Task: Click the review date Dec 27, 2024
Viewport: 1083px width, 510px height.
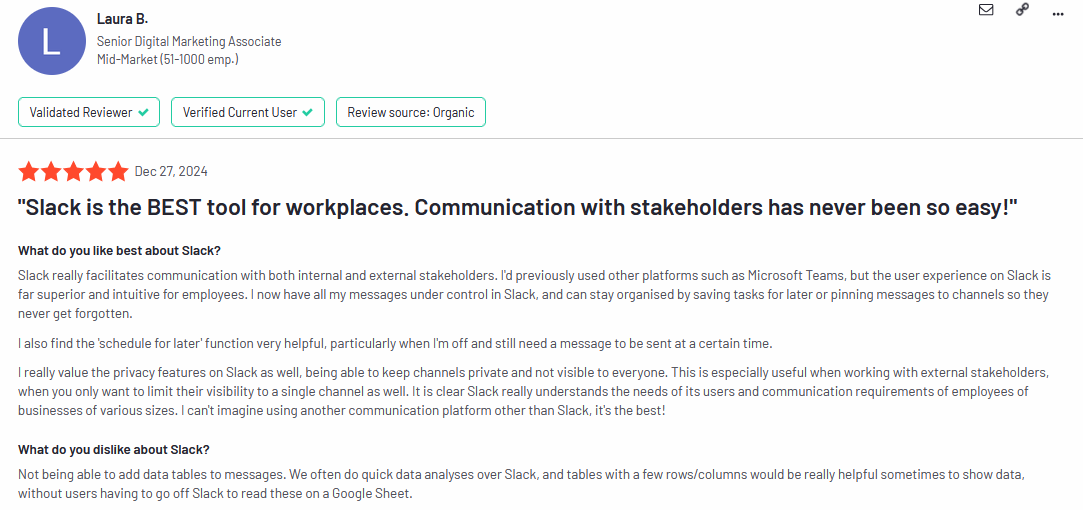Action: [171, 171]
